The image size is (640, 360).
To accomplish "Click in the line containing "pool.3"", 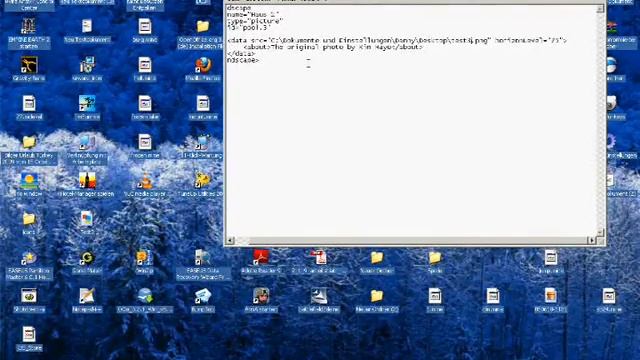I will pyautogui.click(x=249, y=28).
